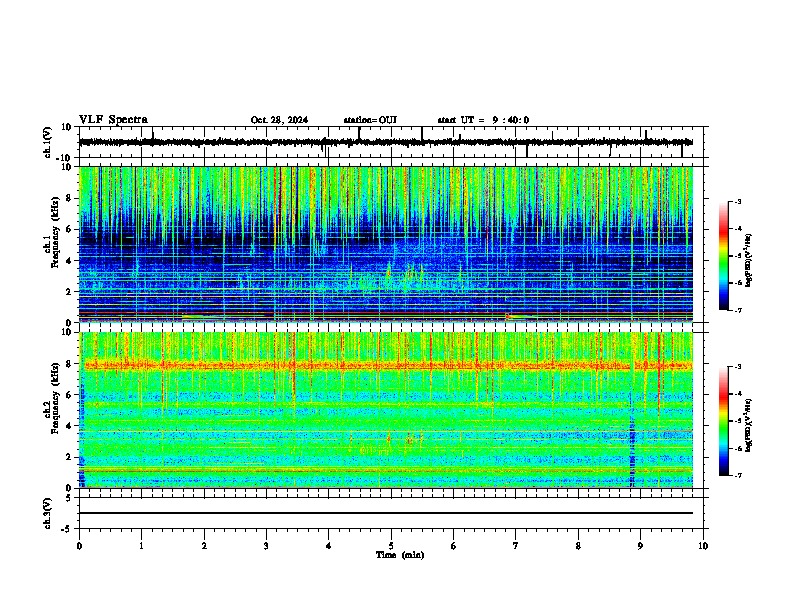Click the date 'Oct. 28, 2024'
Image resolution: width=792 pixels, height=612 pixels.
279,120
